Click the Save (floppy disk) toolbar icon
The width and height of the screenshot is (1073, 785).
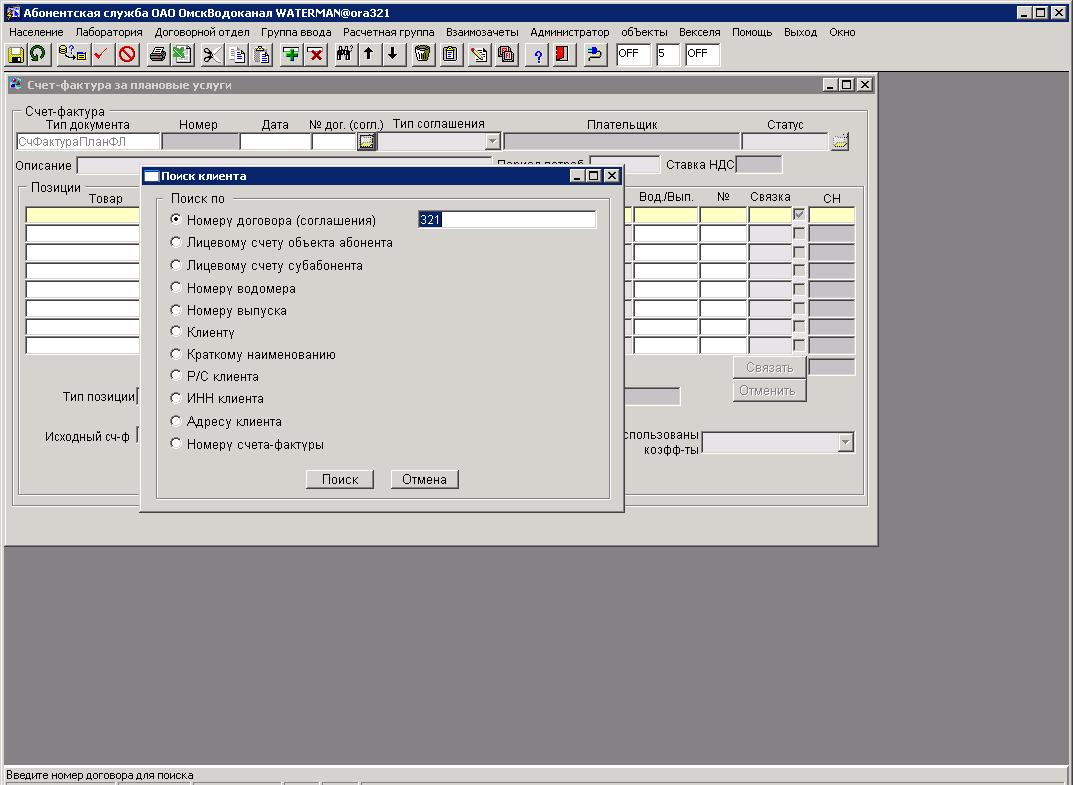tap(16, 55)
